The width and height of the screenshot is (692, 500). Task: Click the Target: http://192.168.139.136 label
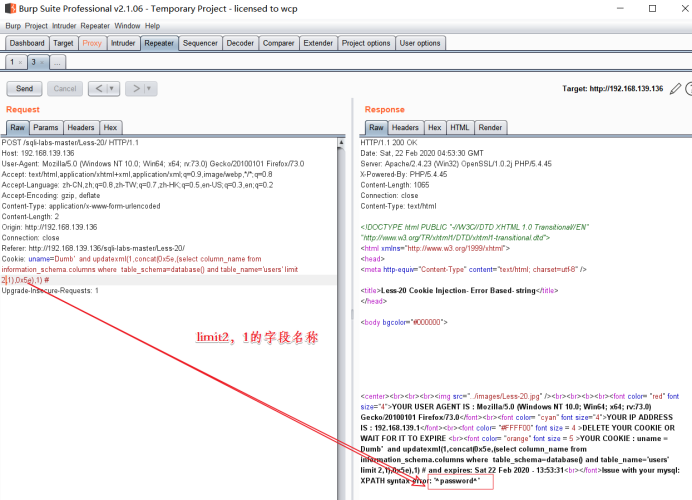(613, 89)
